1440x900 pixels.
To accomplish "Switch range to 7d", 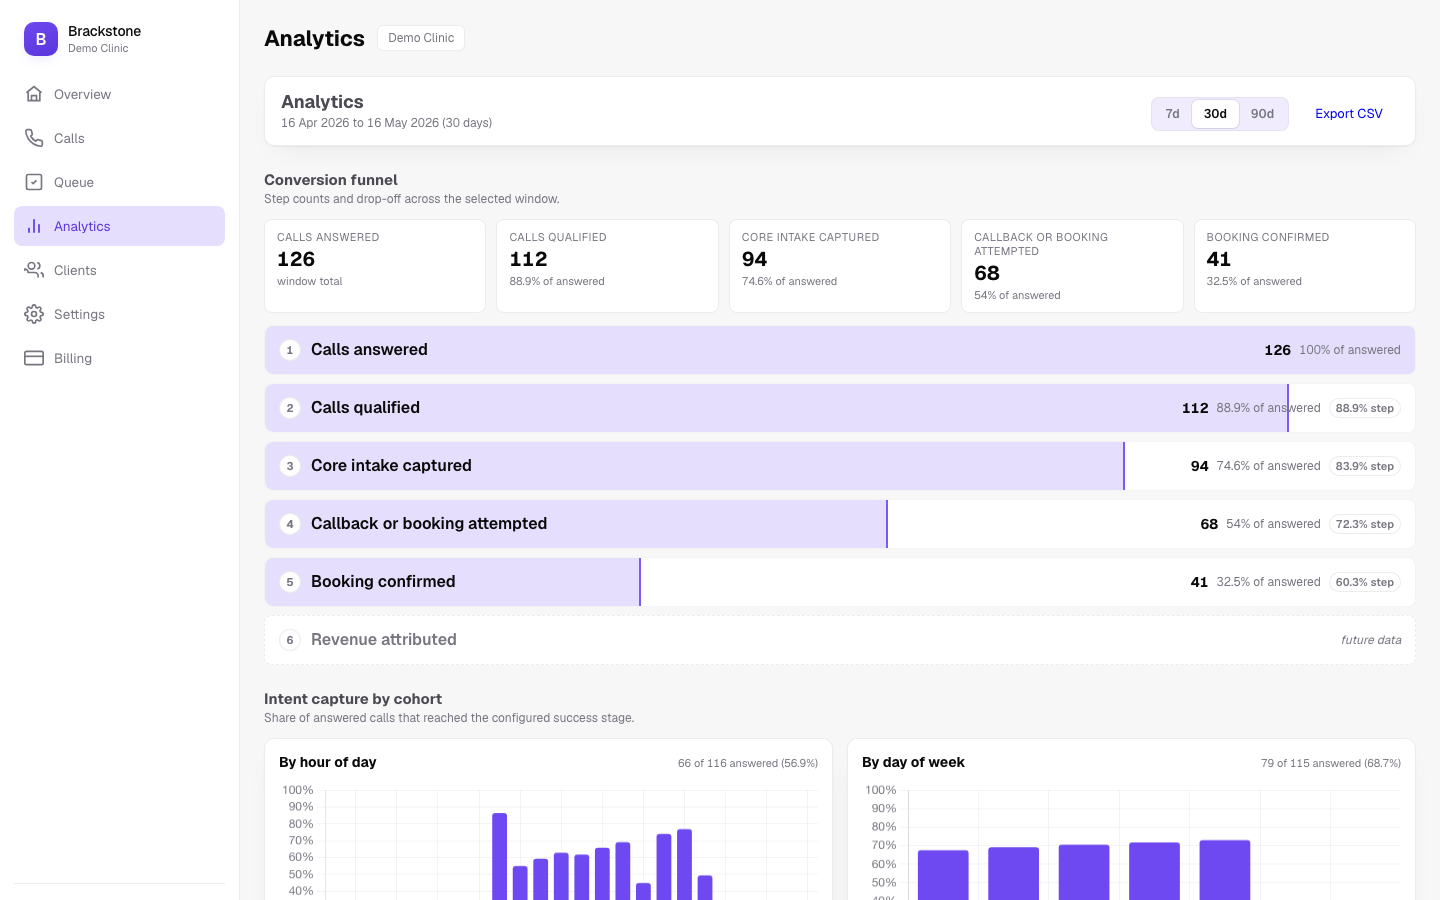I will [x=1172, y=114].
